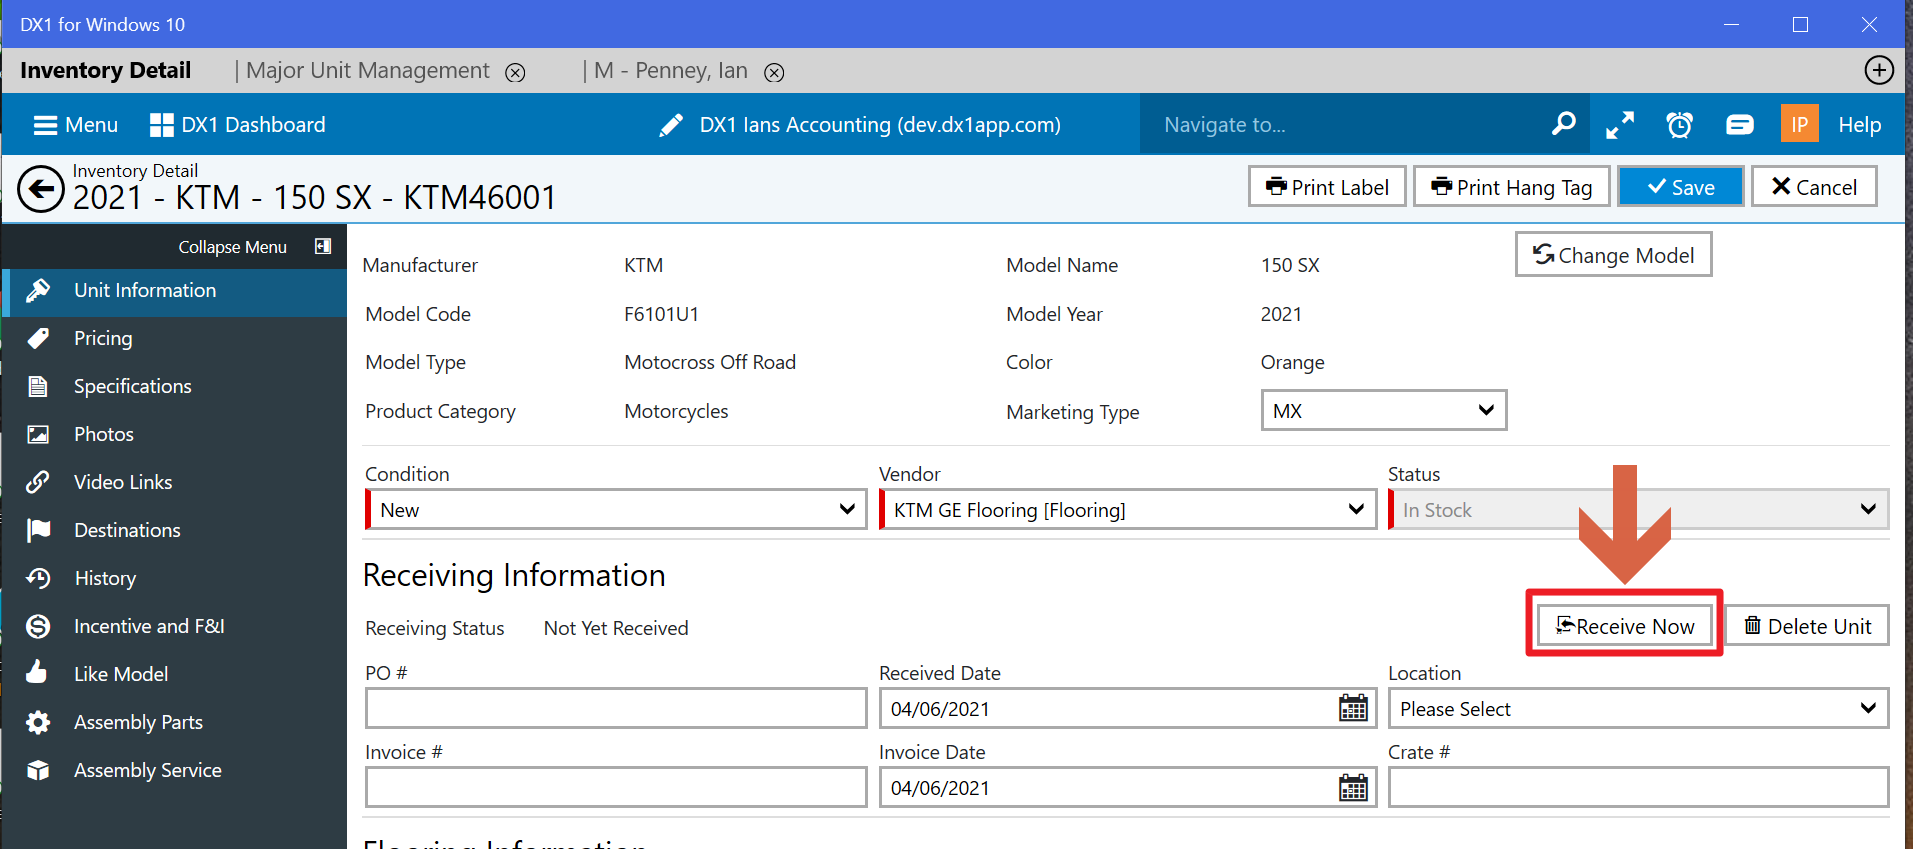Open DX1 Dashboard grid icon
Image resolution: width=1913 pixels, height=849 pixels.
[x=161, y=125]
